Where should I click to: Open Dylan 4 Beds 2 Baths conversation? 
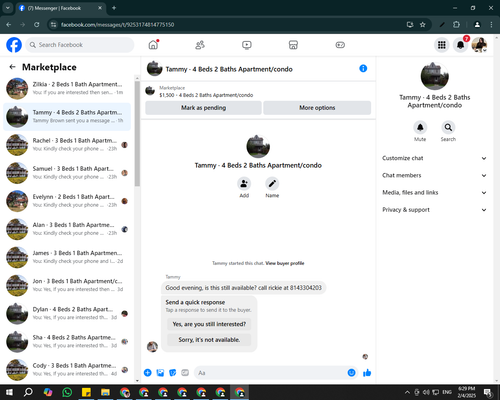pyautogui.click(x=67, y=313)
